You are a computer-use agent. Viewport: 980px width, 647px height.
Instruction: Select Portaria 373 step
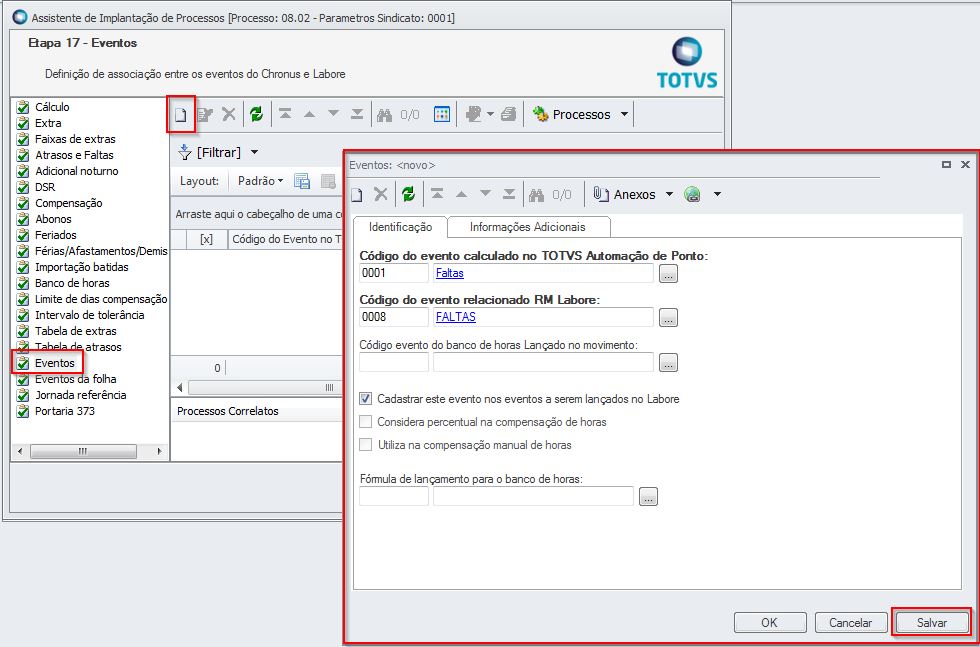click(x=65, y=411)
